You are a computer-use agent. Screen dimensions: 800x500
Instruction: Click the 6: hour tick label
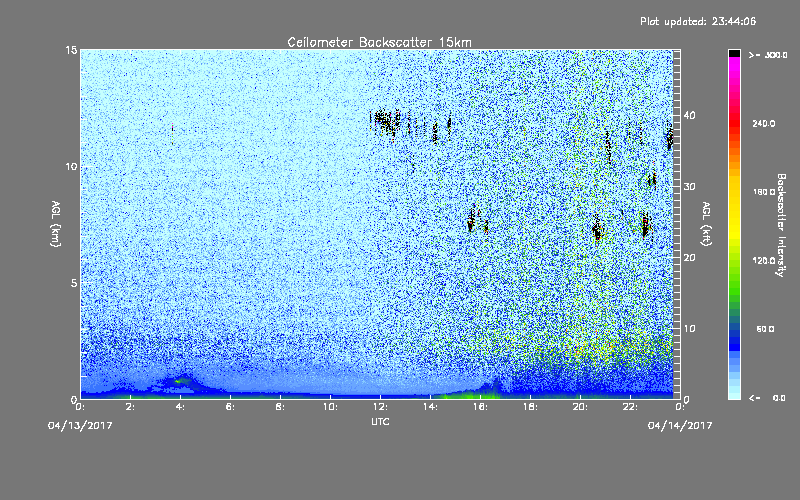point(231,407)
